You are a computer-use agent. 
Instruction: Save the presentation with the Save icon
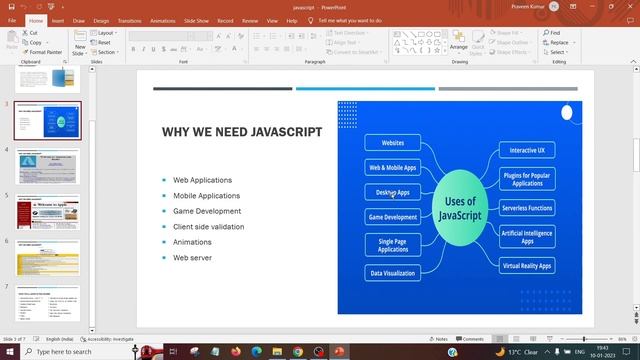11,7
